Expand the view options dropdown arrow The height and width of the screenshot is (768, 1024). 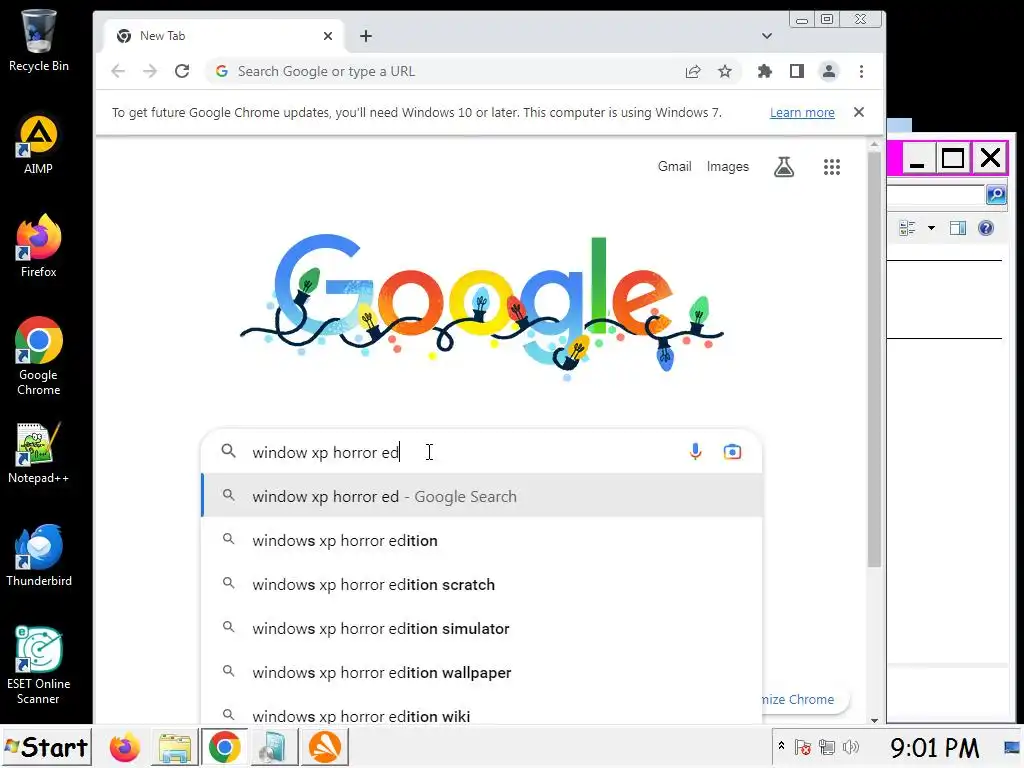tap(931, 228)
